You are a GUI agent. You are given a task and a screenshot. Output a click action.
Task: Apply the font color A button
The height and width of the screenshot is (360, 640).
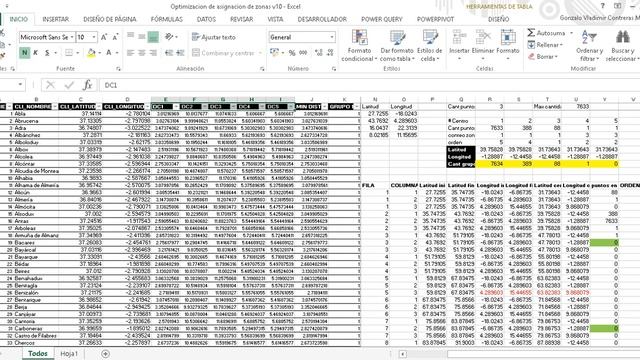tap(109, 53)
